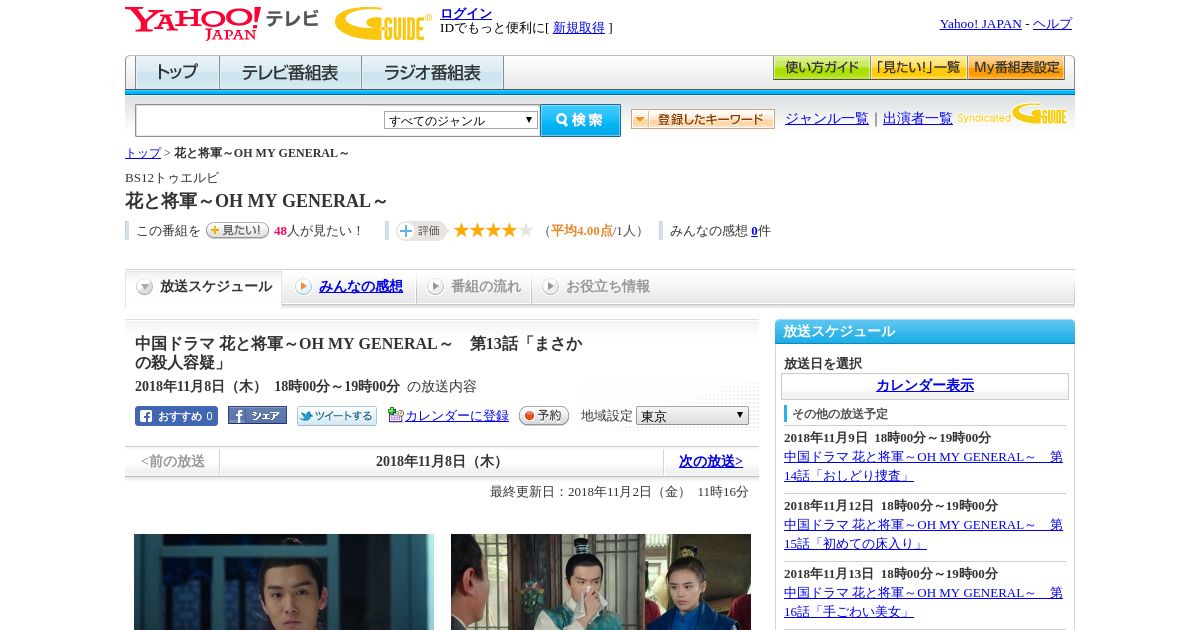Click the 48人が見たい! count text
Screen dimensions: 1200x630
click(x=319, y=230)
